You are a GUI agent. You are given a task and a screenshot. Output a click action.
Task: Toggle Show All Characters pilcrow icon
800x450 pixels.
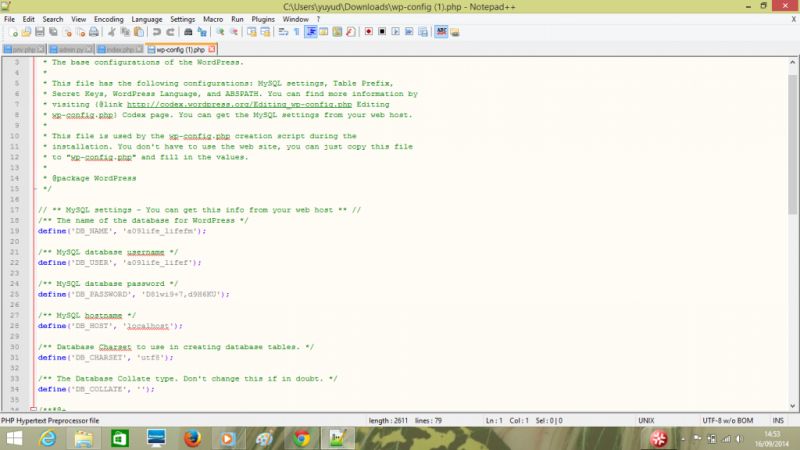(x=296, y=32)
